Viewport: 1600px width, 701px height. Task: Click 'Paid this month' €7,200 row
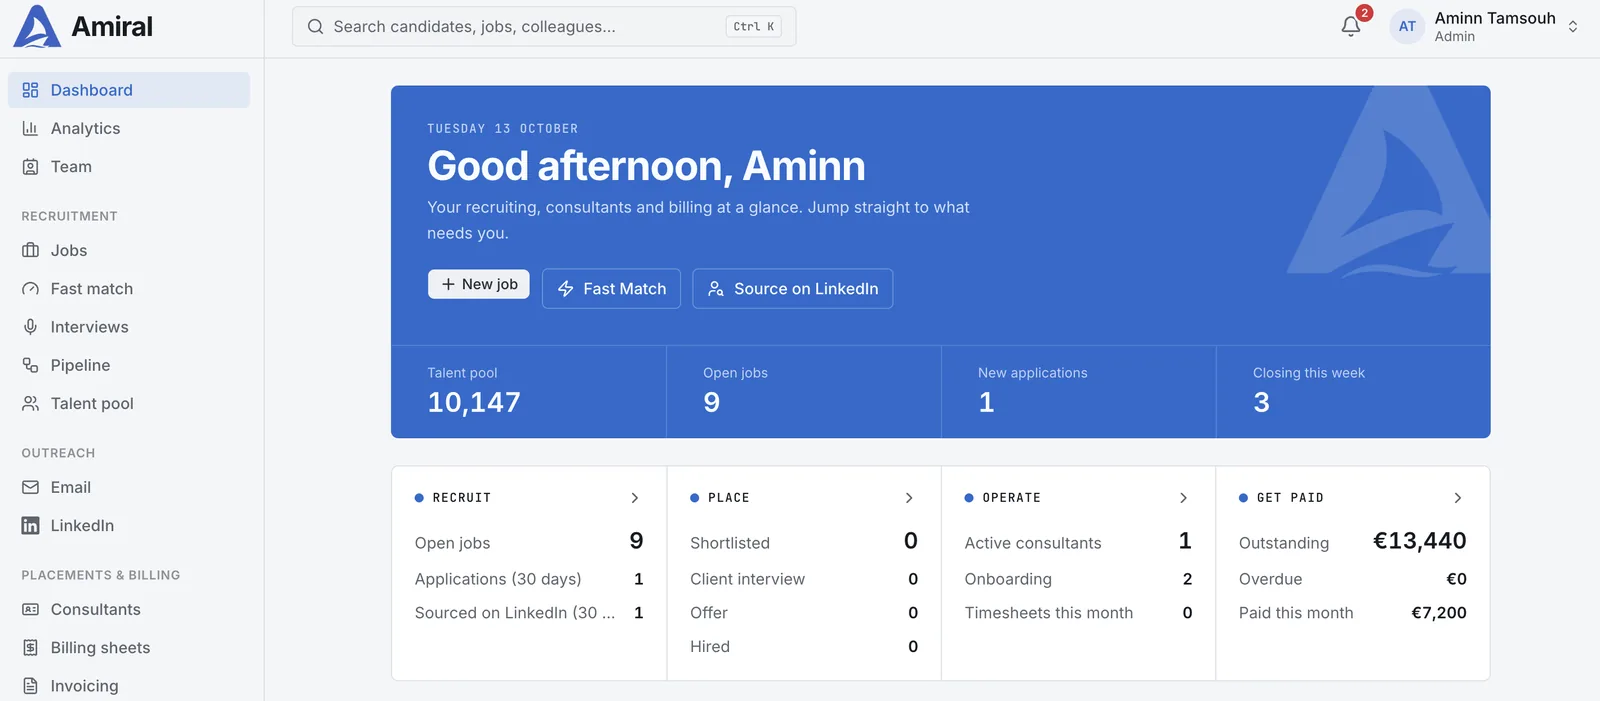click(1353, 613)
